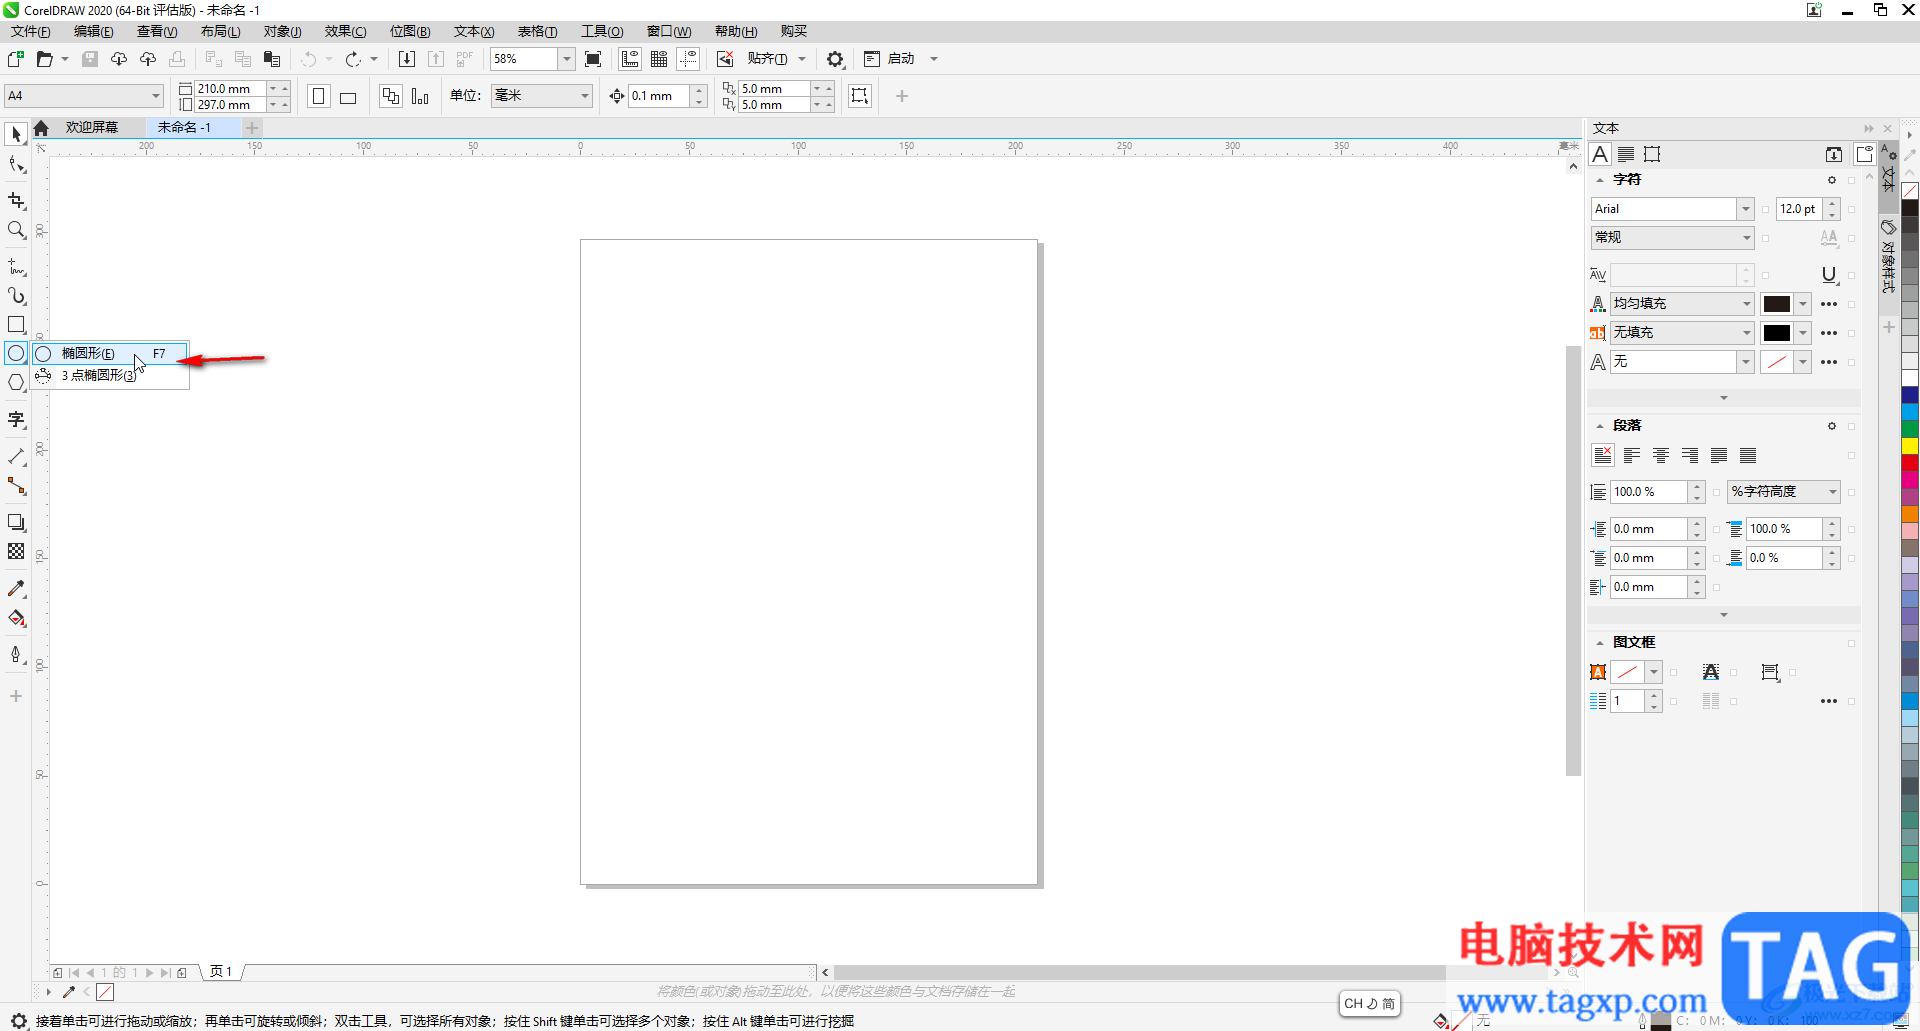Viewport: 1920px width, 1031px height.
Task: Click the 购买 menu link
Action: click(794, 31)
